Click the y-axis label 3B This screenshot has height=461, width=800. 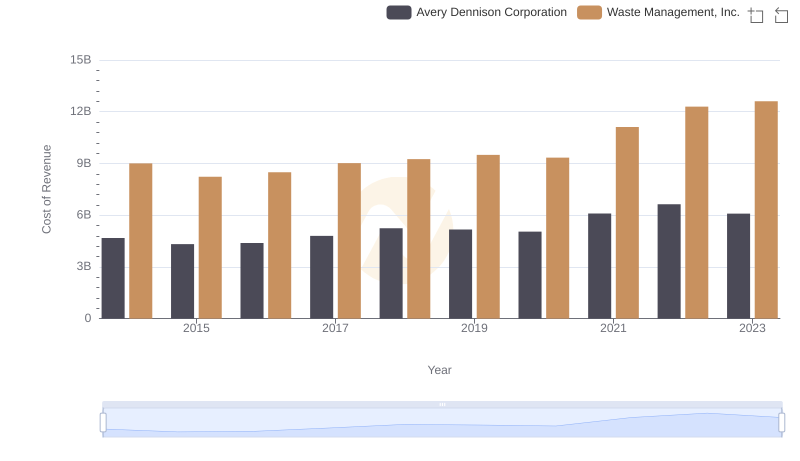click(x=84, y=266)
